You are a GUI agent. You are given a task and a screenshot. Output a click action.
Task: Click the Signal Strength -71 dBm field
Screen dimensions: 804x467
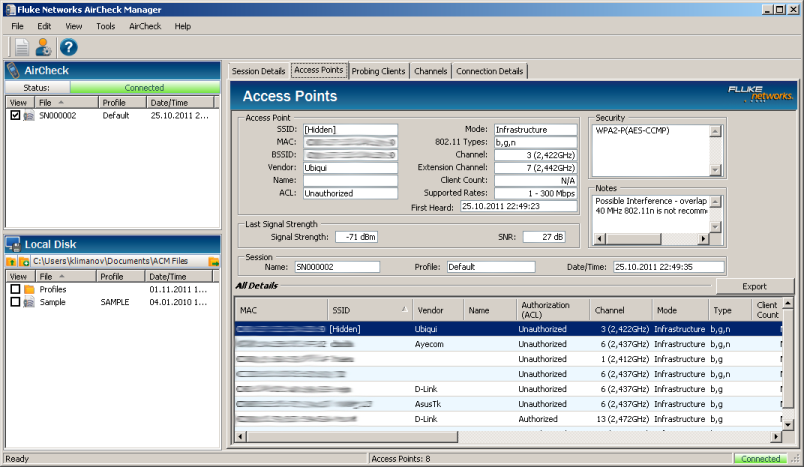(356, 237)
